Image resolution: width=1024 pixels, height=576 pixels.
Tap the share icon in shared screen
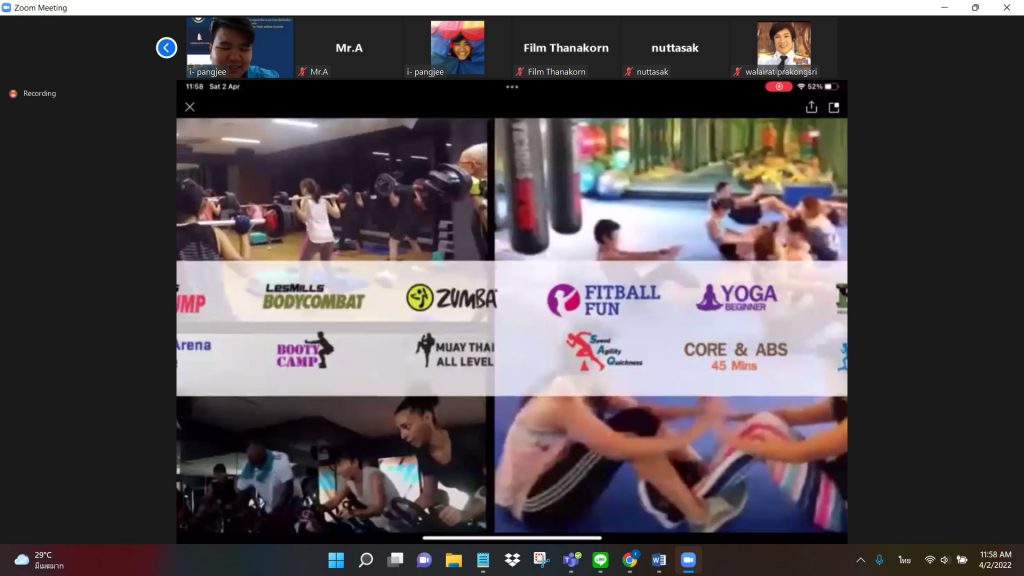tap(811, 107)
